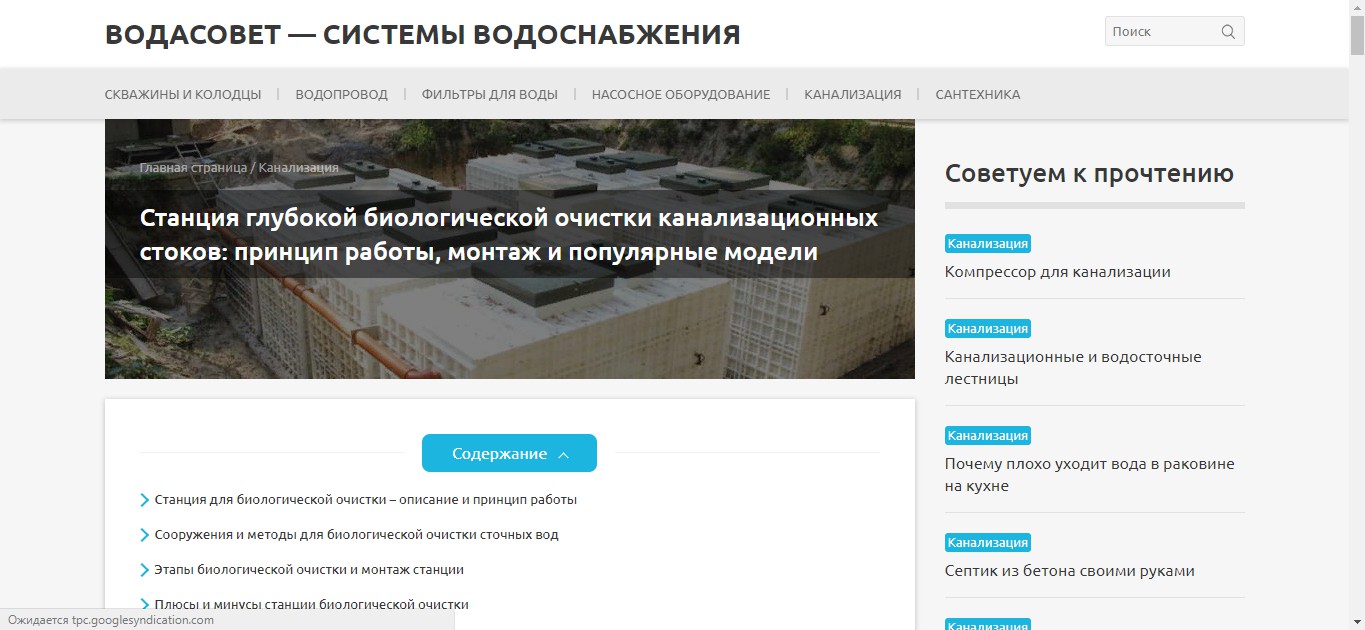Click the Советуем к прочтению heading
1365x630 pixels.
coord(1090,174)
